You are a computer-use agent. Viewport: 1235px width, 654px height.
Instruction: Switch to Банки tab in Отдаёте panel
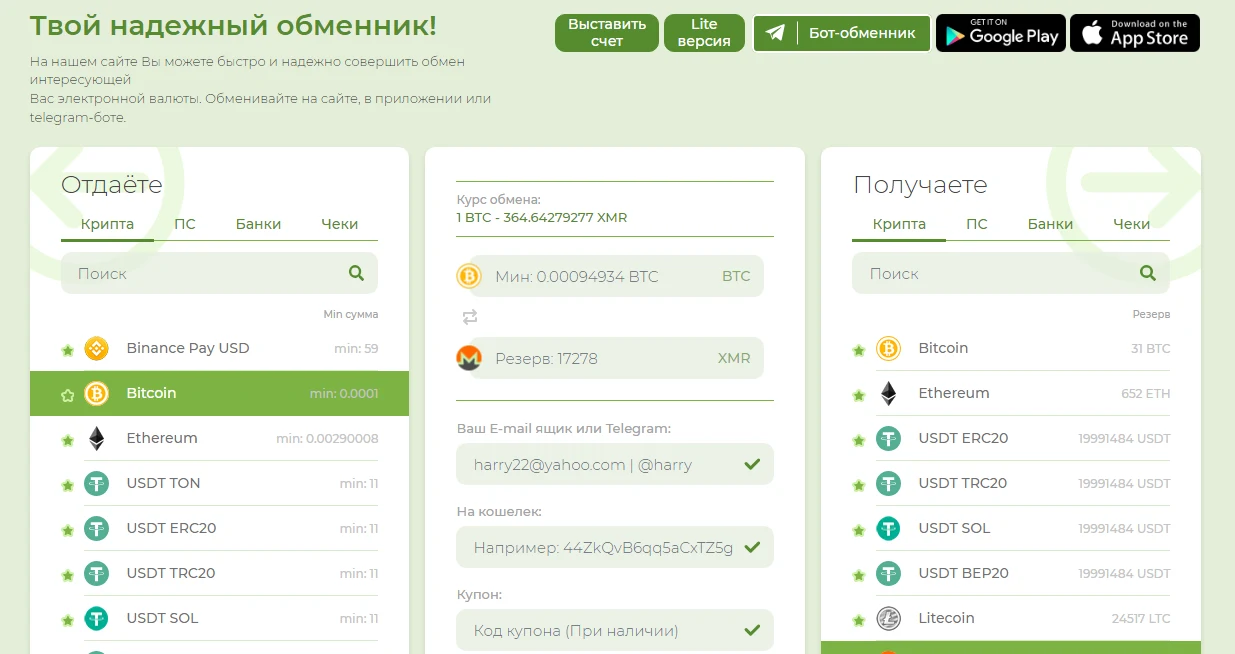coord(258,224)
